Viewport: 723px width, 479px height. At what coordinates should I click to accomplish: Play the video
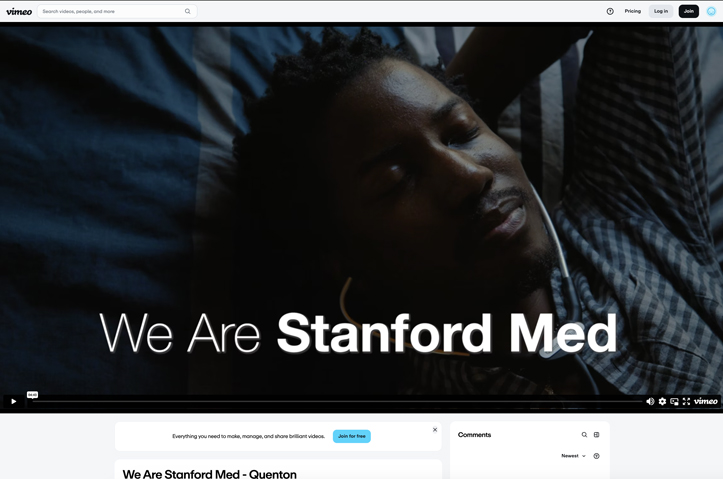[x=13, y=401]
